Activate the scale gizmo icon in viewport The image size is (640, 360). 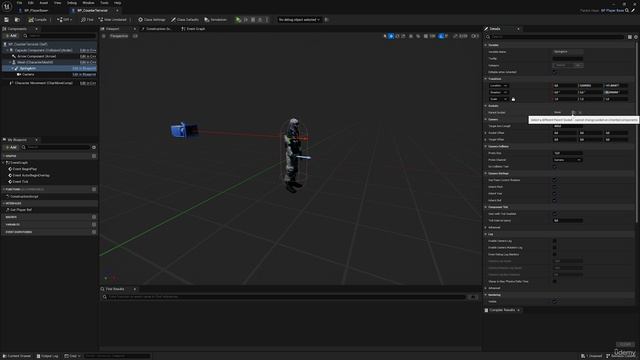(x=403, y=36)
